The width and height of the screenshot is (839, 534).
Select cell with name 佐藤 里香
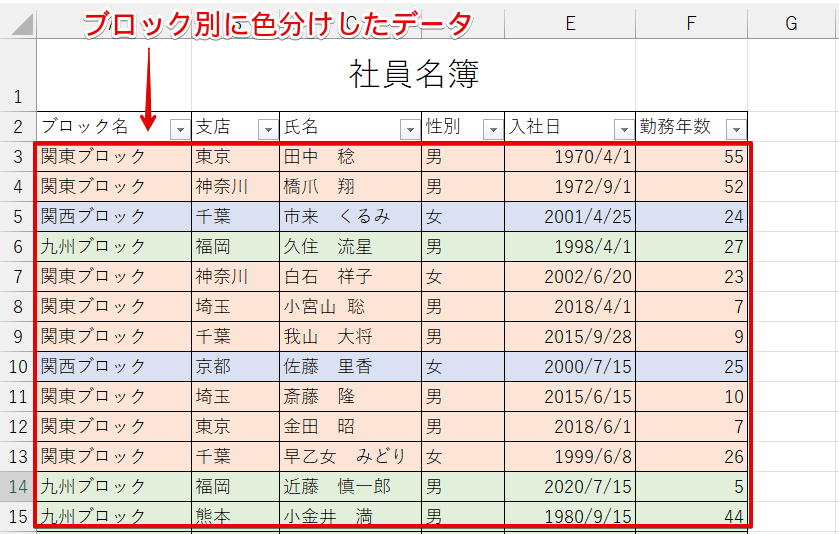(350, 367)
